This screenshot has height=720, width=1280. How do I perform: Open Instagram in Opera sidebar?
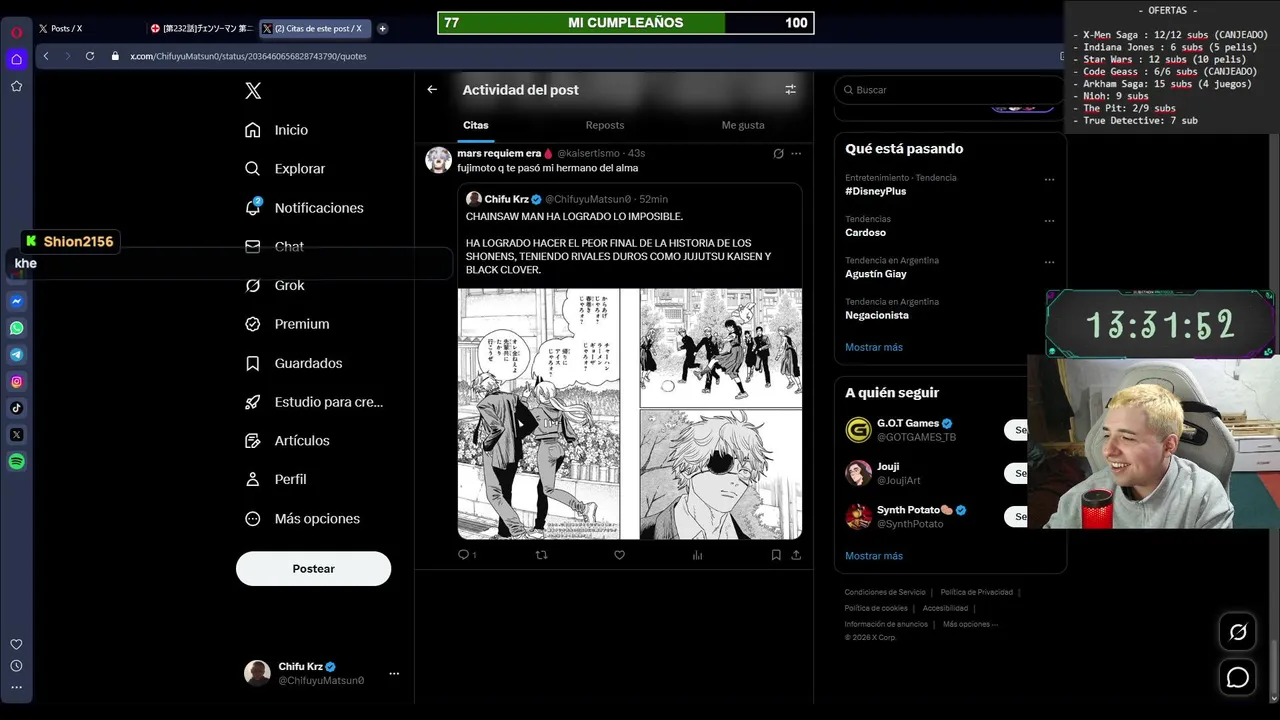[16, 381]
